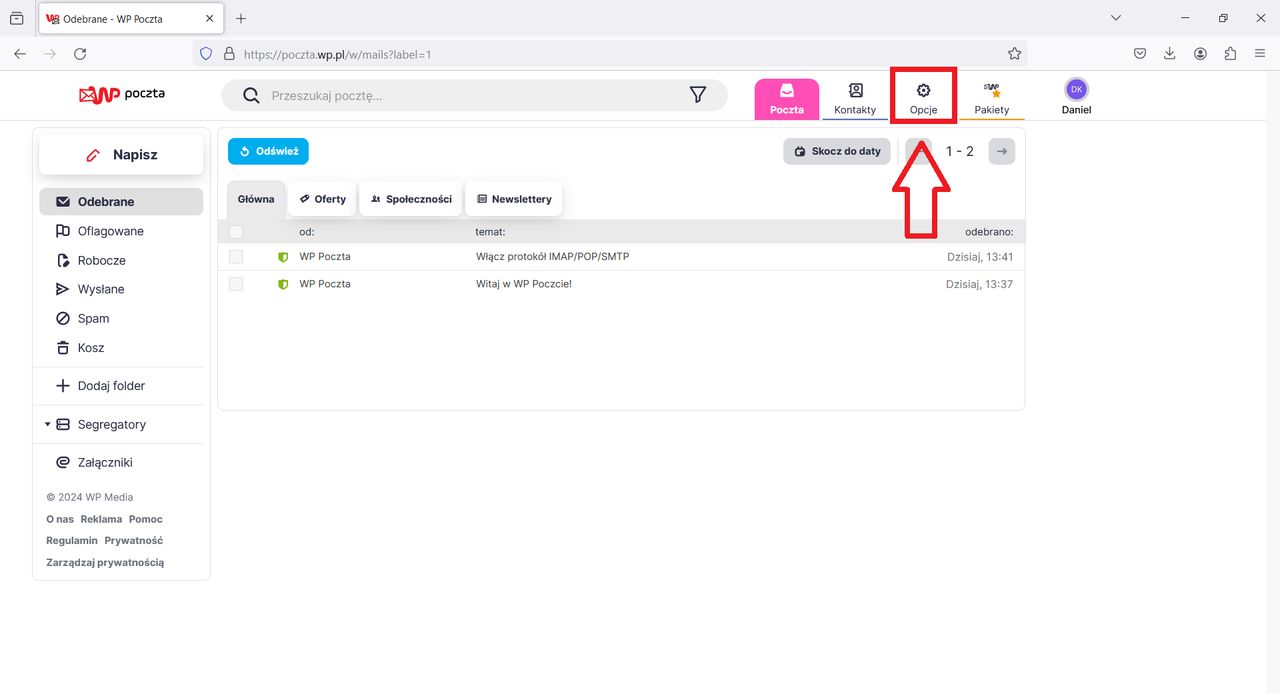Open Opcje settings gear
Screen dimensions: 1280x694
coord(923,97)
